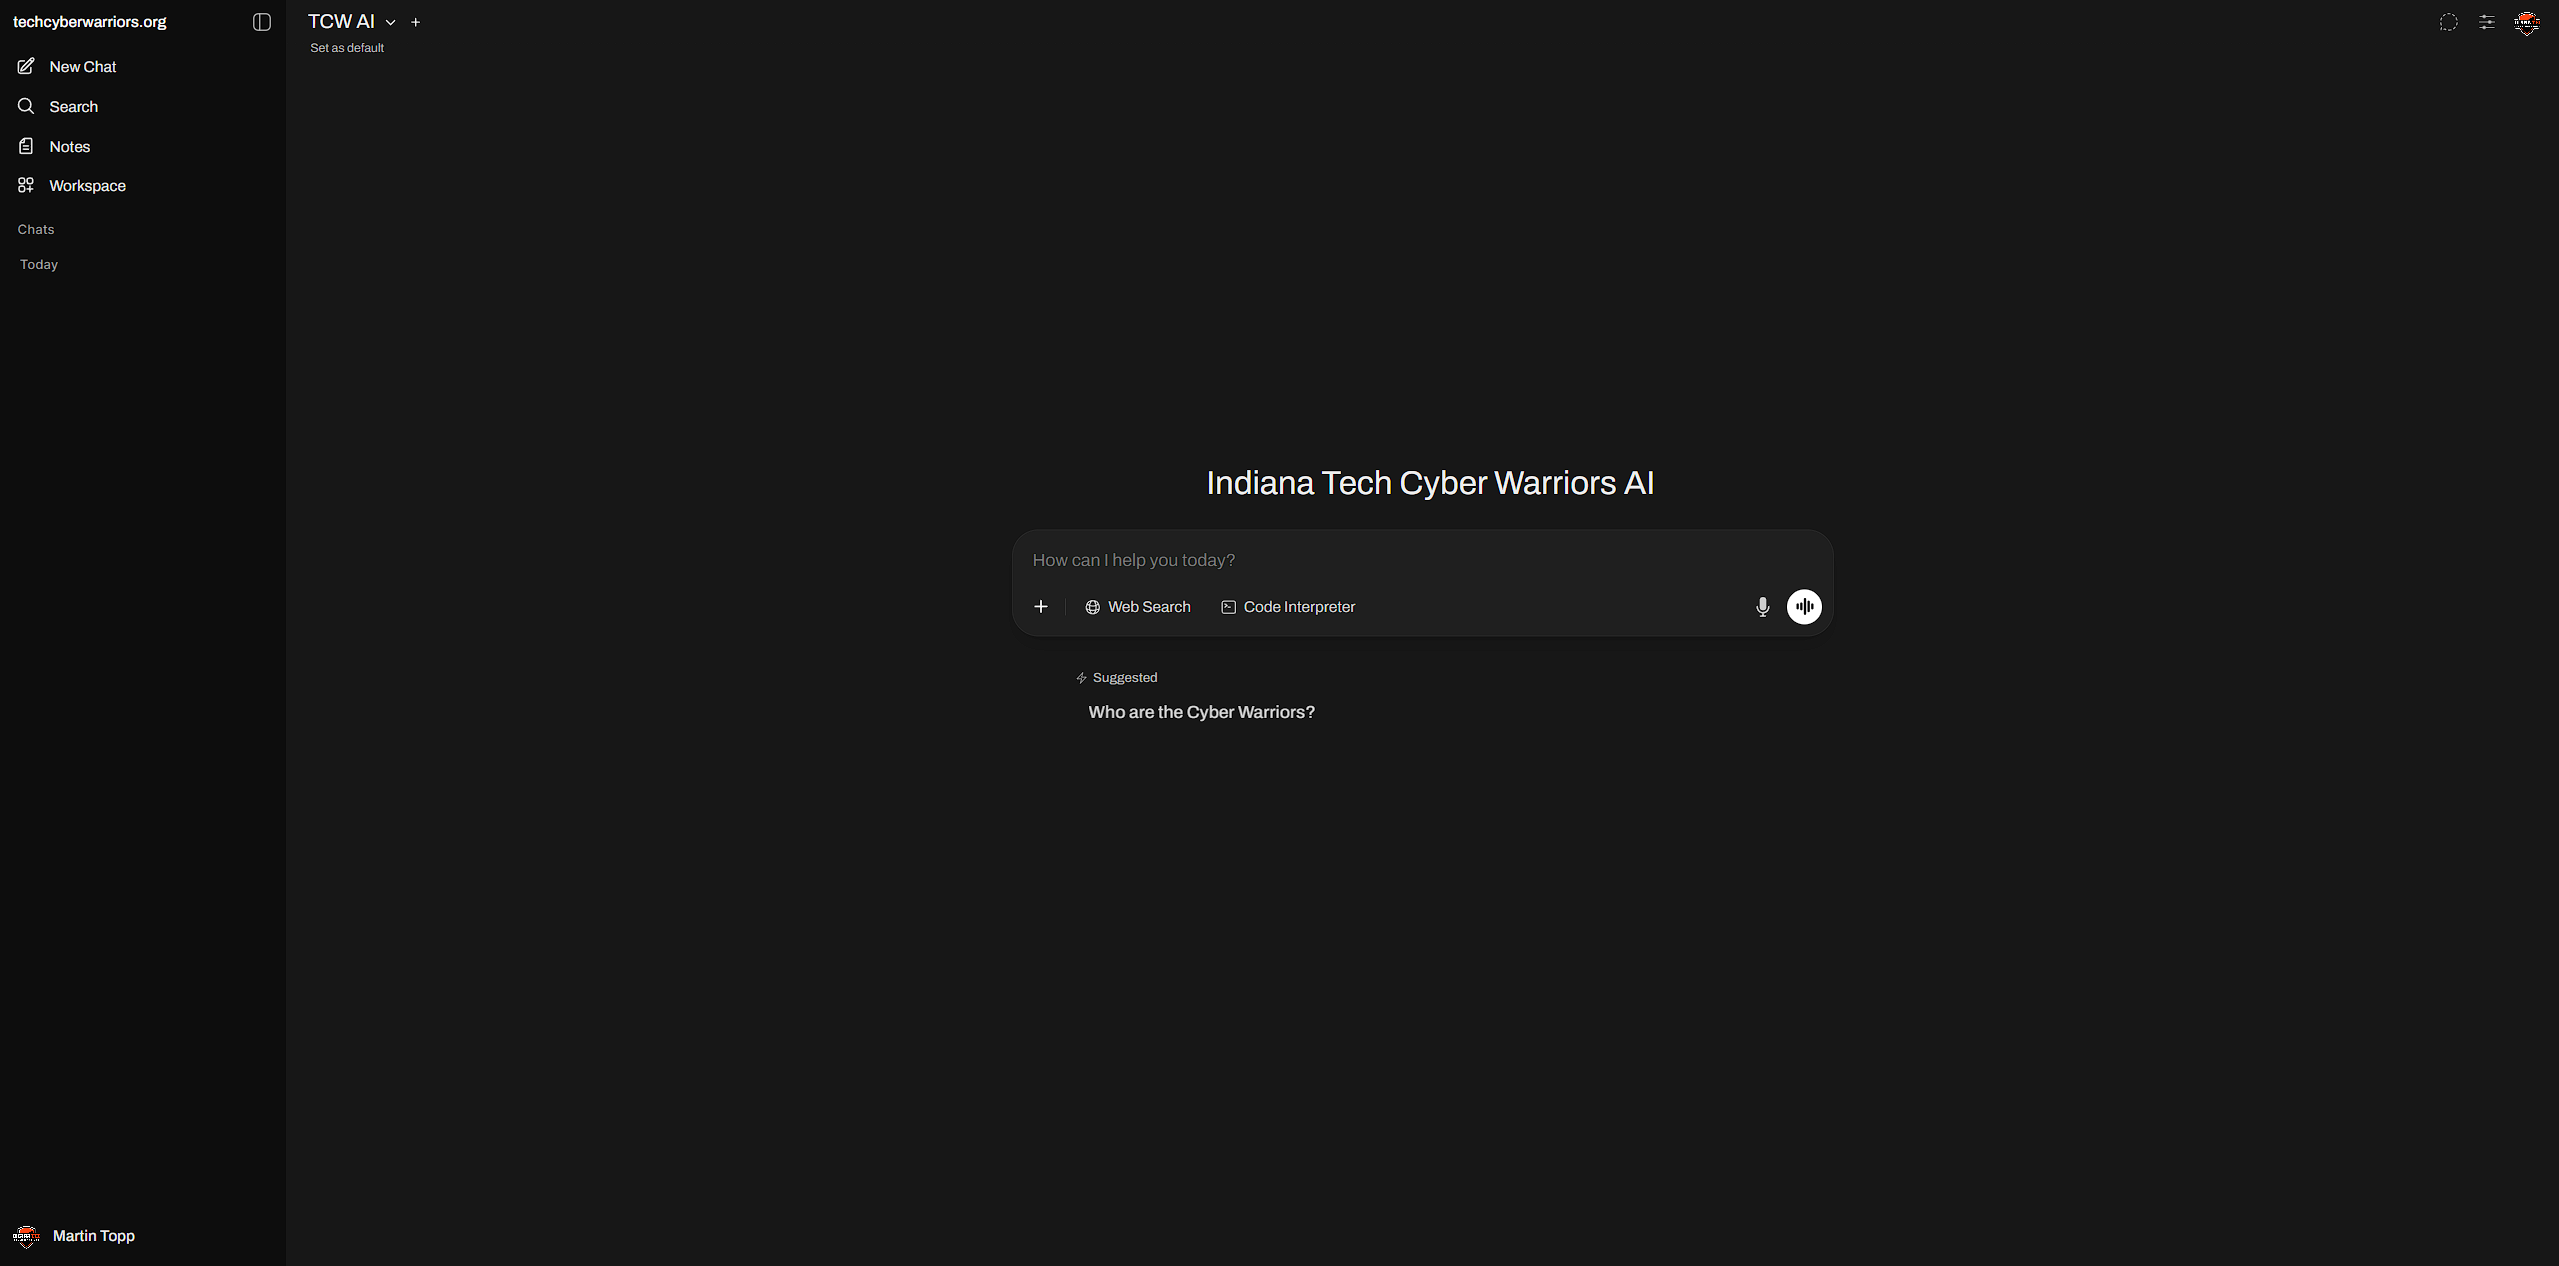Click the Martin Topp avatar in sidebar

pyautogui.click(x=27, y=1236)
